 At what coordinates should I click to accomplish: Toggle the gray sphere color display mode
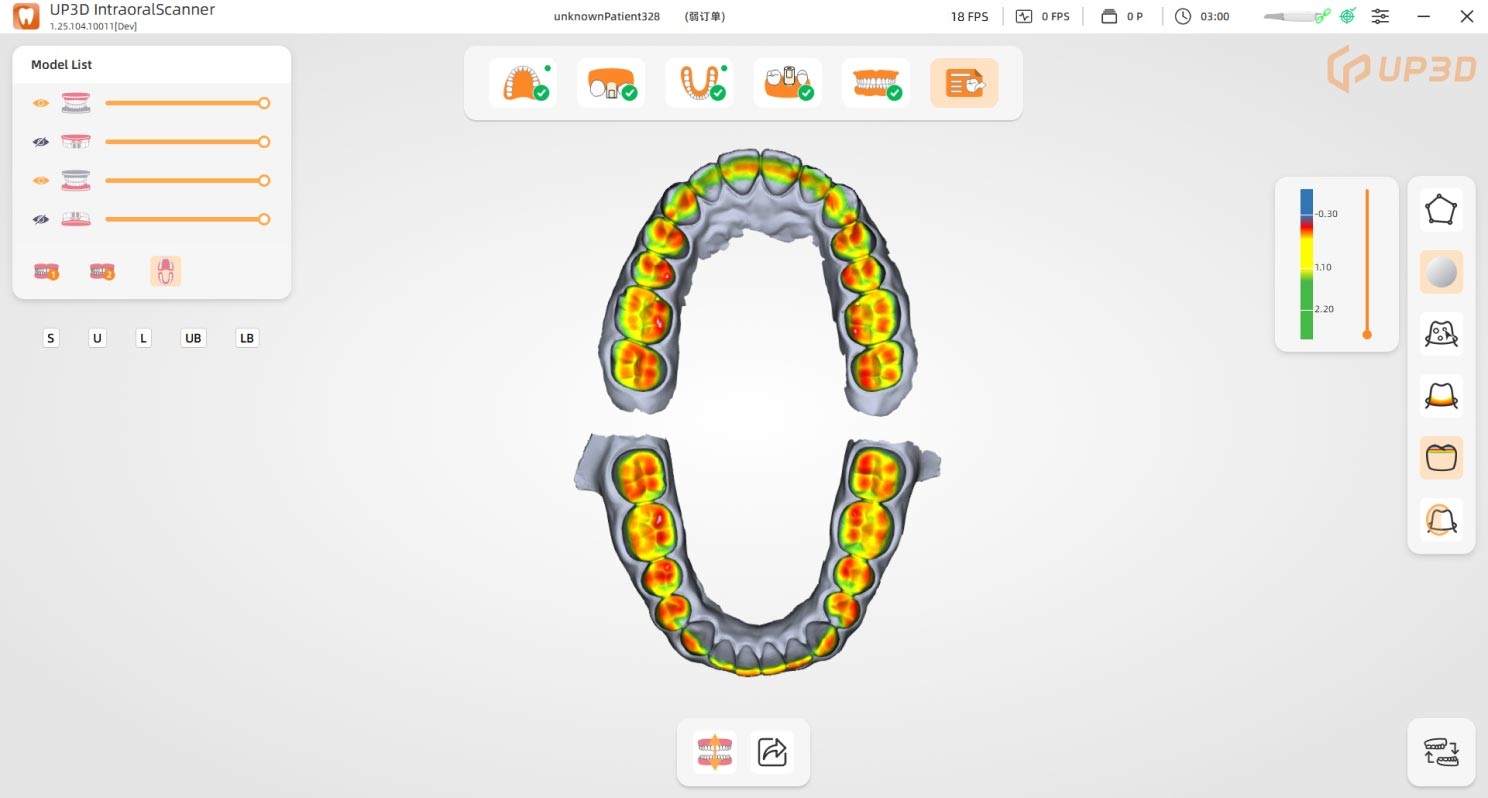pyautogui.click(x=1441, y=272)
